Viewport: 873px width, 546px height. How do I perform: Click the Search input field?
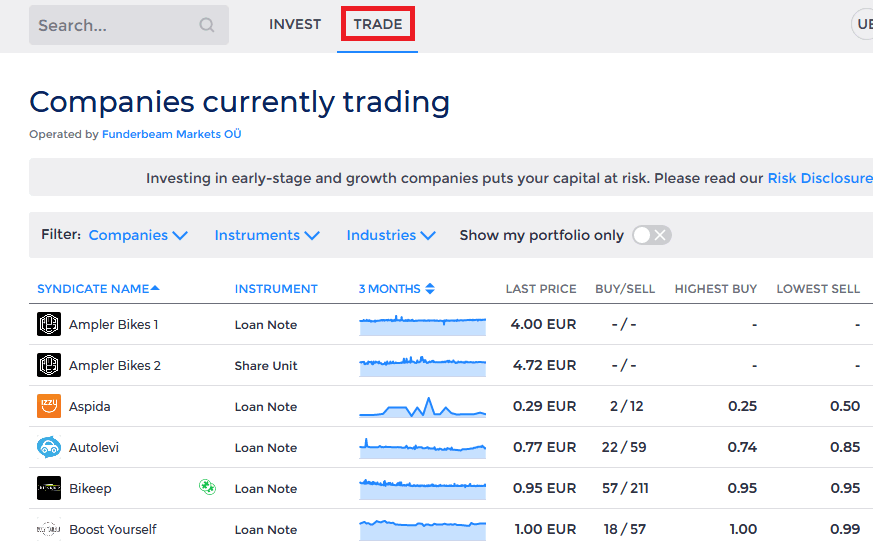click(x=129, y=25)
